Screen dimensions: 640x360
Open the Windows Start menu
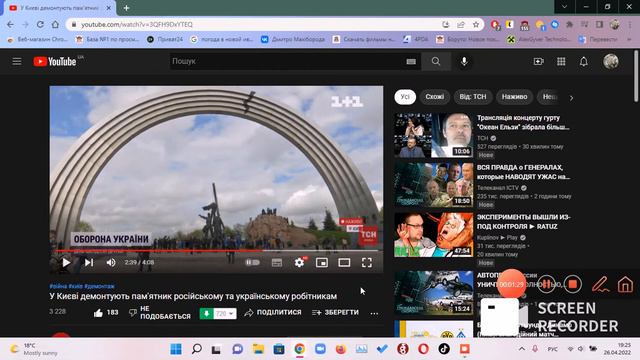176,349
